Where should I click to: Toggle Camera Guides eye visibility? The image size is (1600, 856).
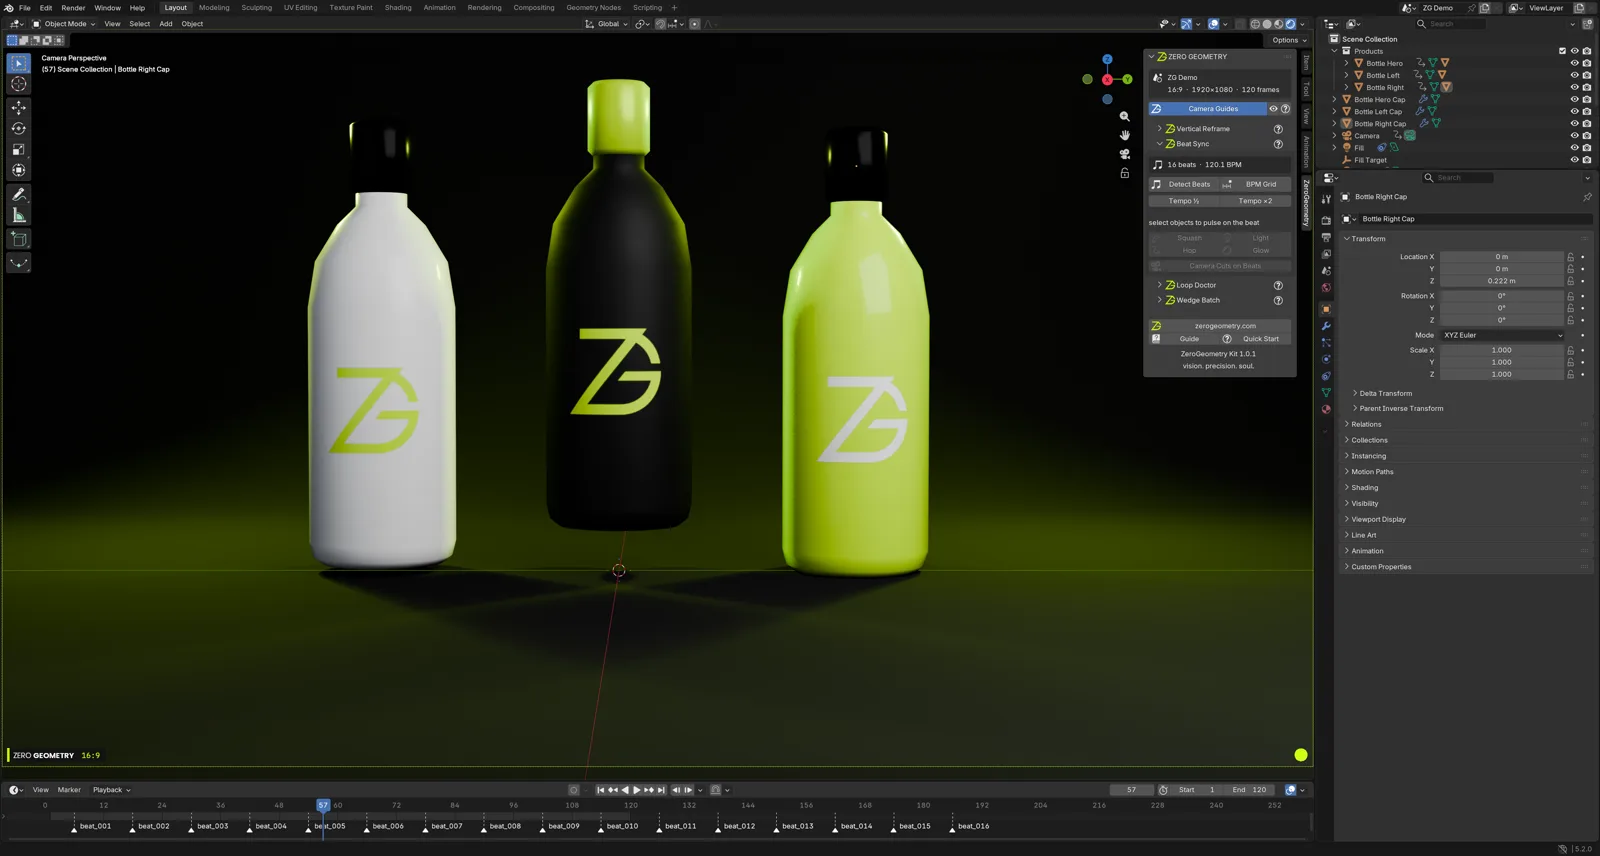pyautogui.click(x=1273, y=109)
